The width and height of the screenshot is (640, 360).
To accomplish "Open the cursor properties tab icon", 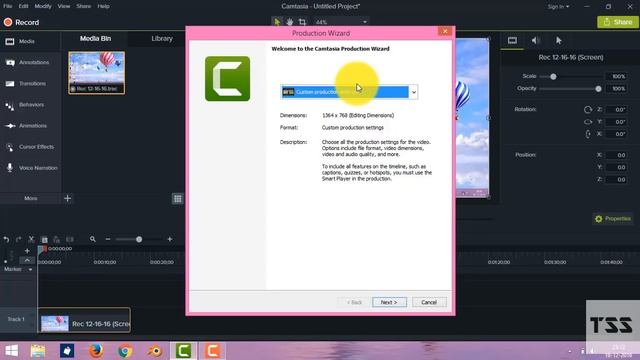I will [558, 40].
